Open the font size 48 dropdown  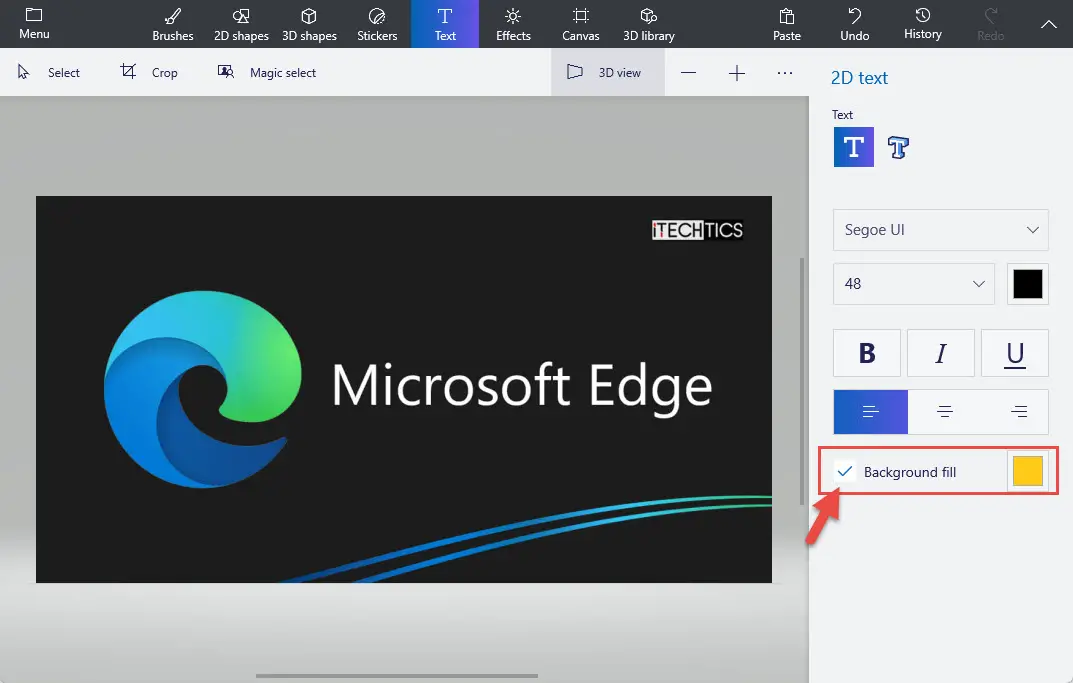[913, 284]
